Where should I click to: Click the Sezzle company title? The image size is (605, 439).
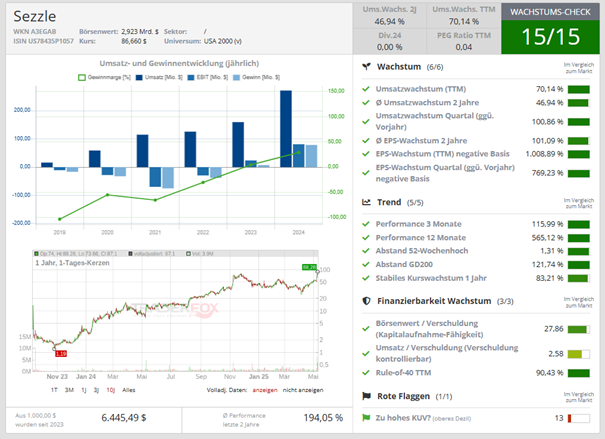[35, 17]
